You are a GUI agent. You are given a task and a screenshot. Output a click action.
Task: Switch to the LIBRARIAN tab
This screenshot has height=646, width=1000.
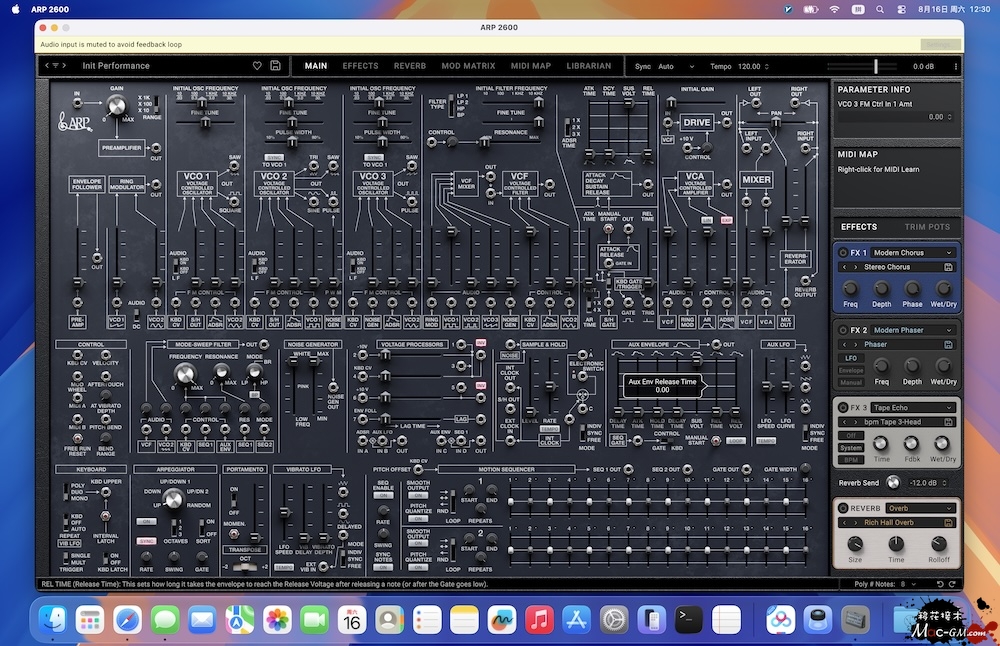pyautogui.click(x=589, y=66)
